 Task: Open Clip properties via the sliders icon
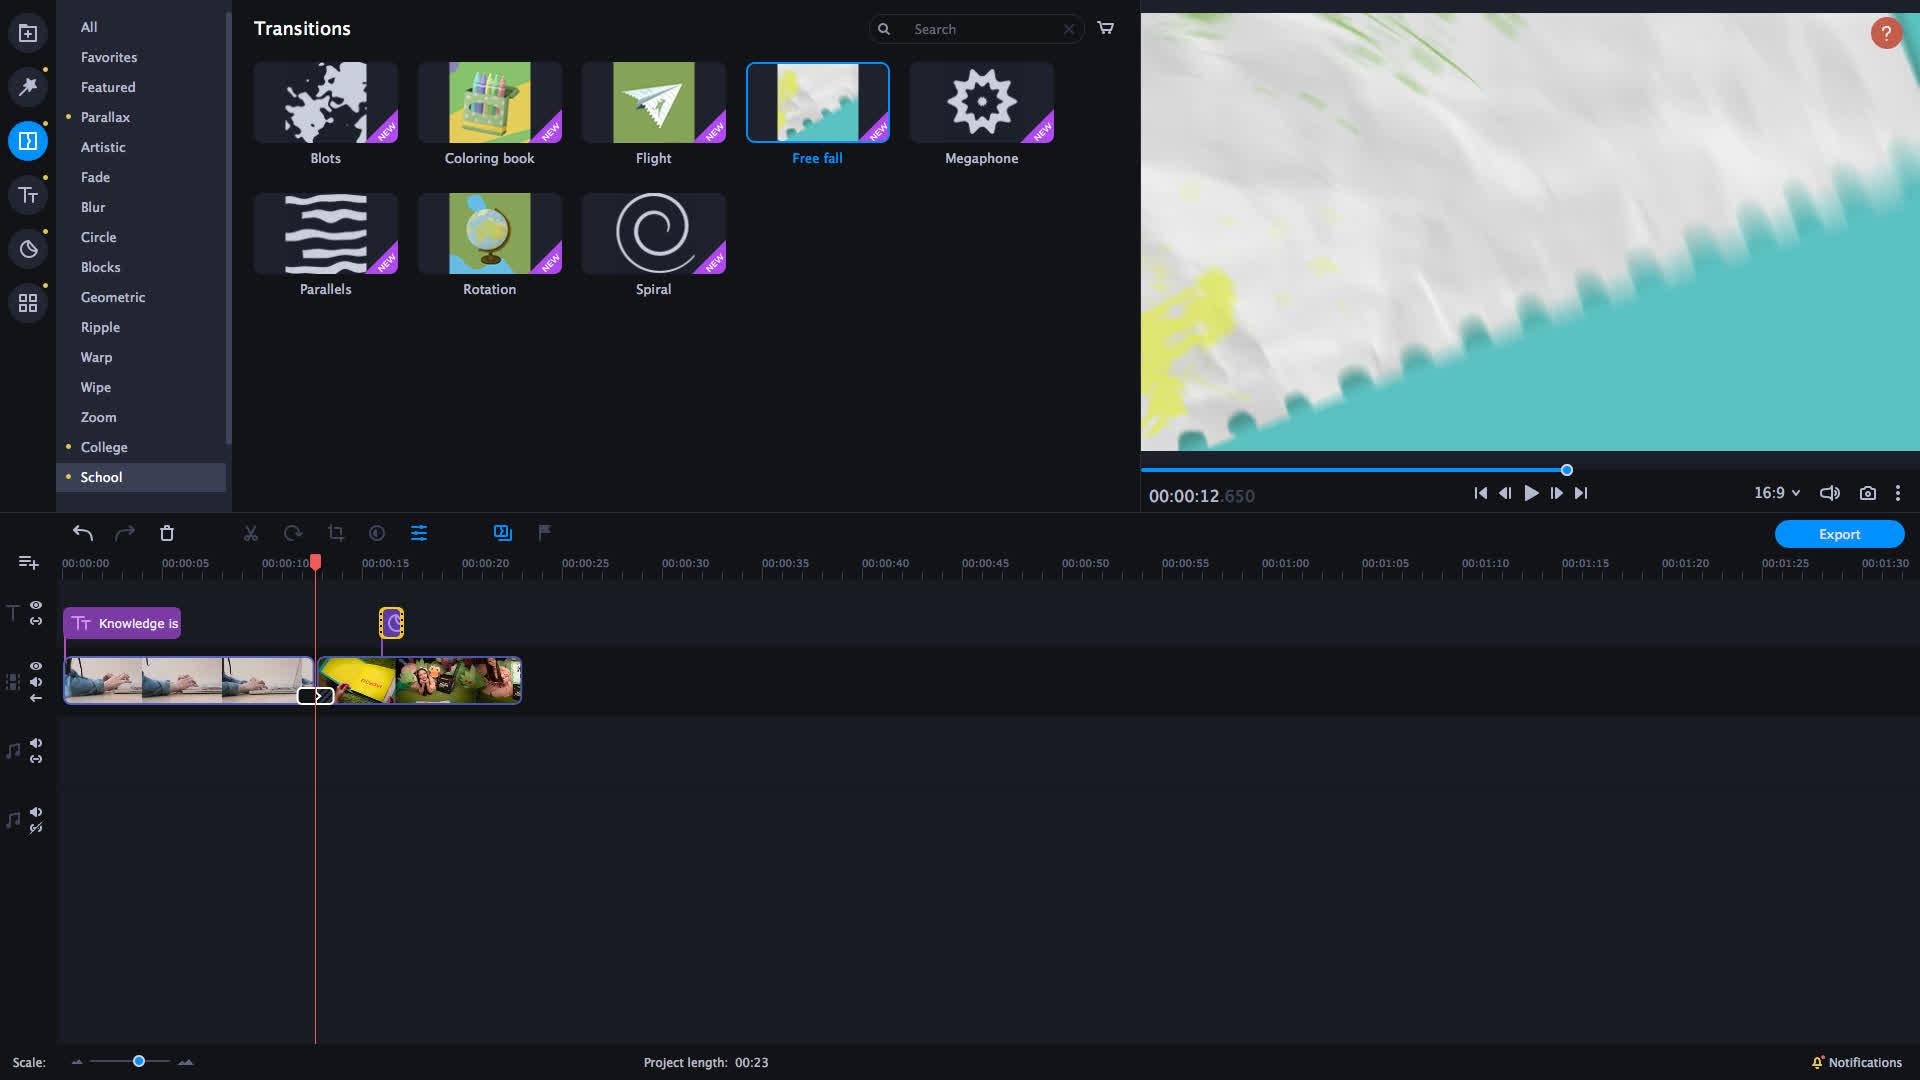[419, 533]
